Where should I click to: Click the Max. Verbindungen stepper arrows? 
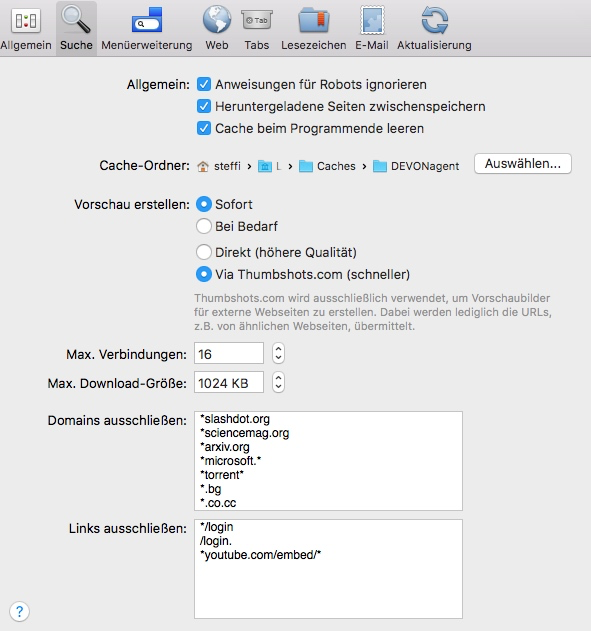[278, 353]
